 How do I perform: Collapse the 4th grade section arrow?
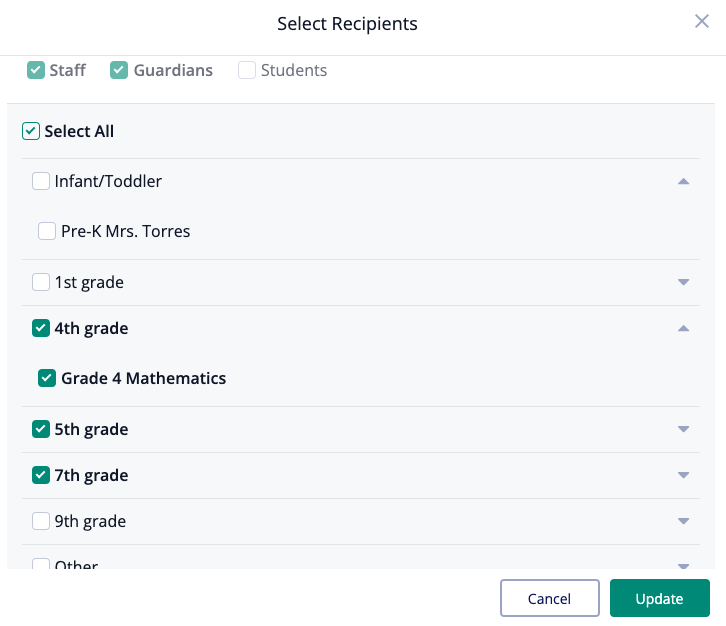coord(683,329)
